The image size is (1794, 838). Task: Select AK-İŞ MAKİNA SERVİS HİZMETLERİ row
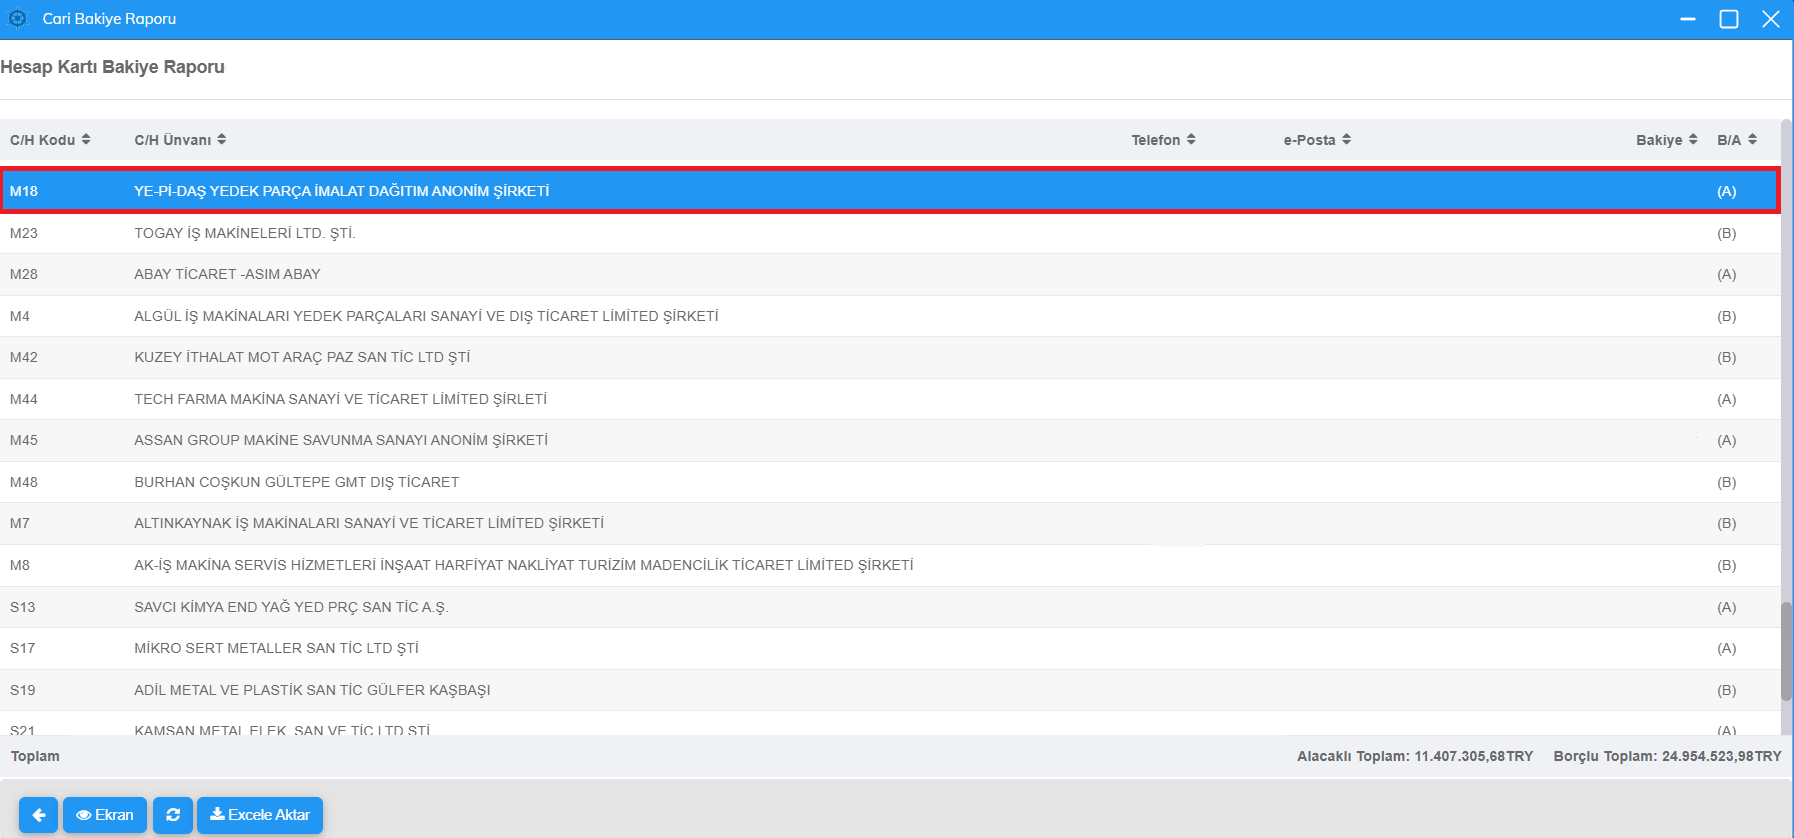click(890, 565)
